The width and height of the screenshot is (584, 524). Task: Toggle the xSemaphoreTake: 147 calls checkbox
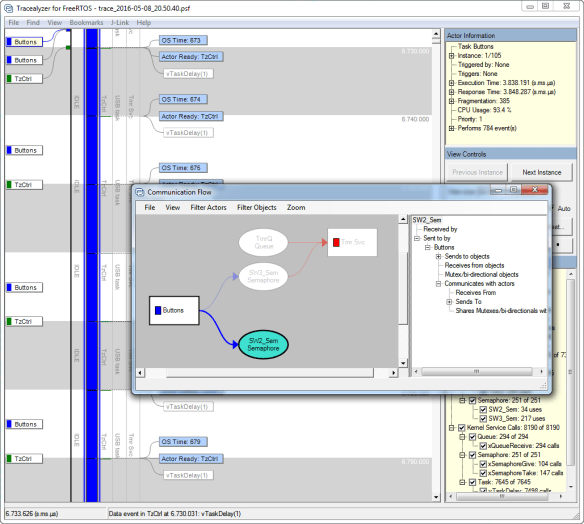coord(483,473)
